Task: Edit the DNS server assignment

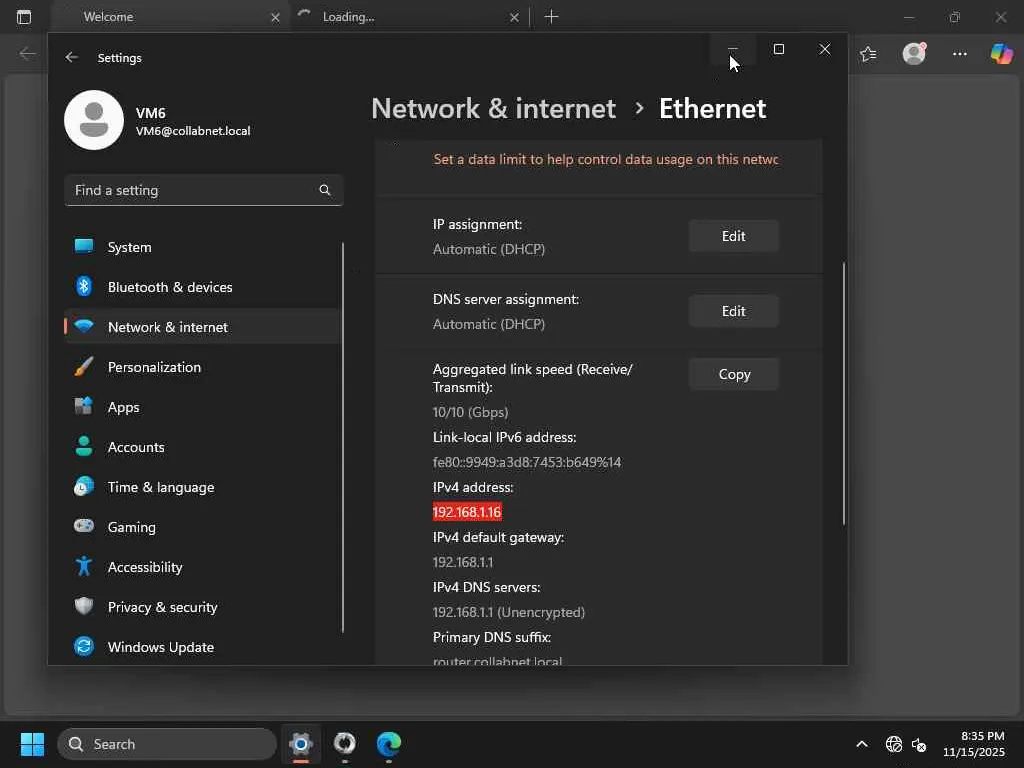Action: pos(733,311)
